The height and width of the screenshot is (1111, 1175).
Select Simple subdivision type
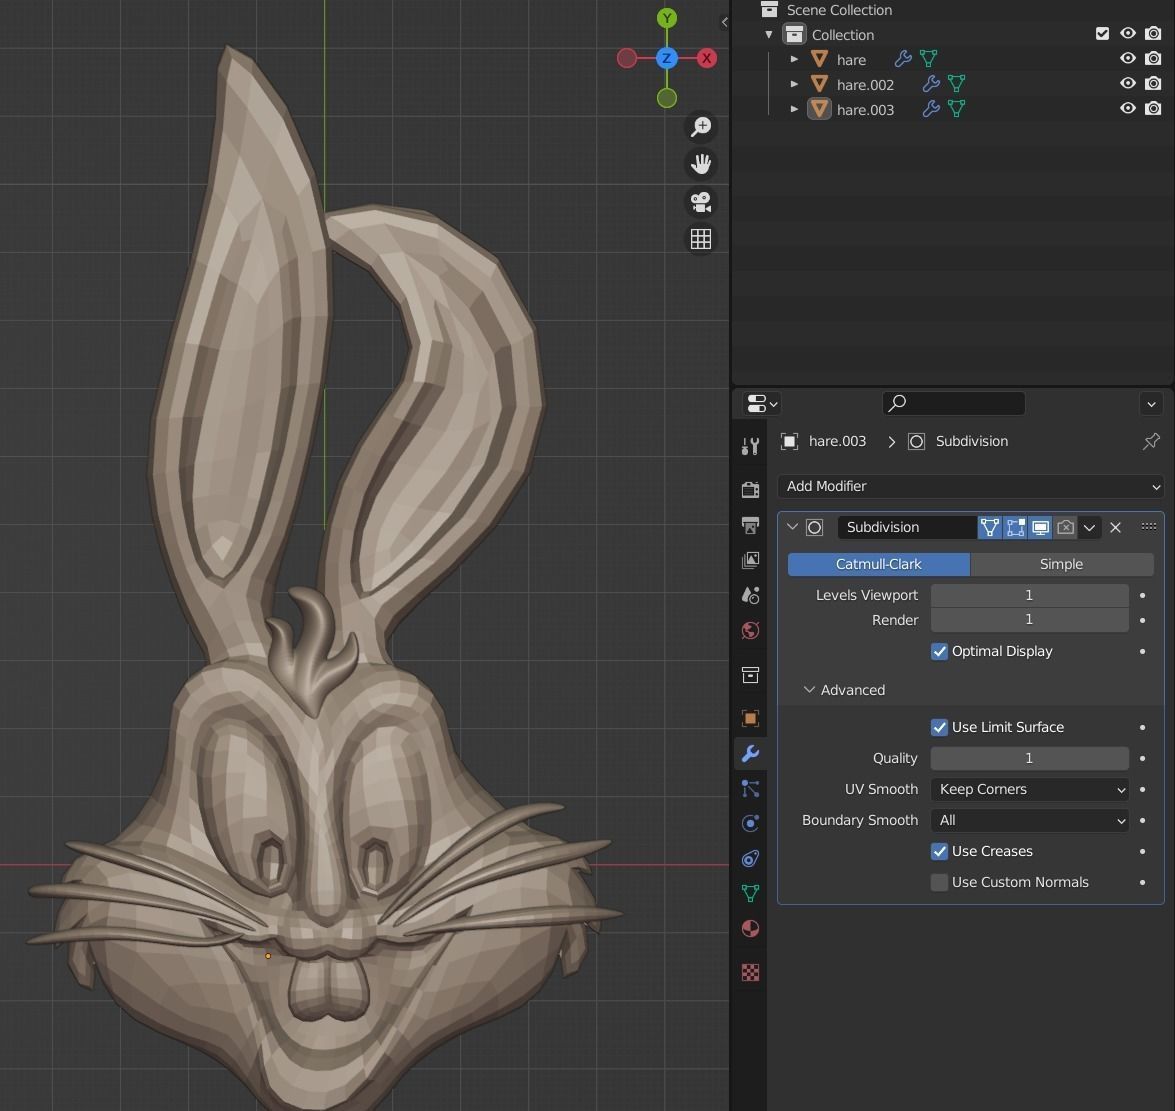pos(1061,564)
